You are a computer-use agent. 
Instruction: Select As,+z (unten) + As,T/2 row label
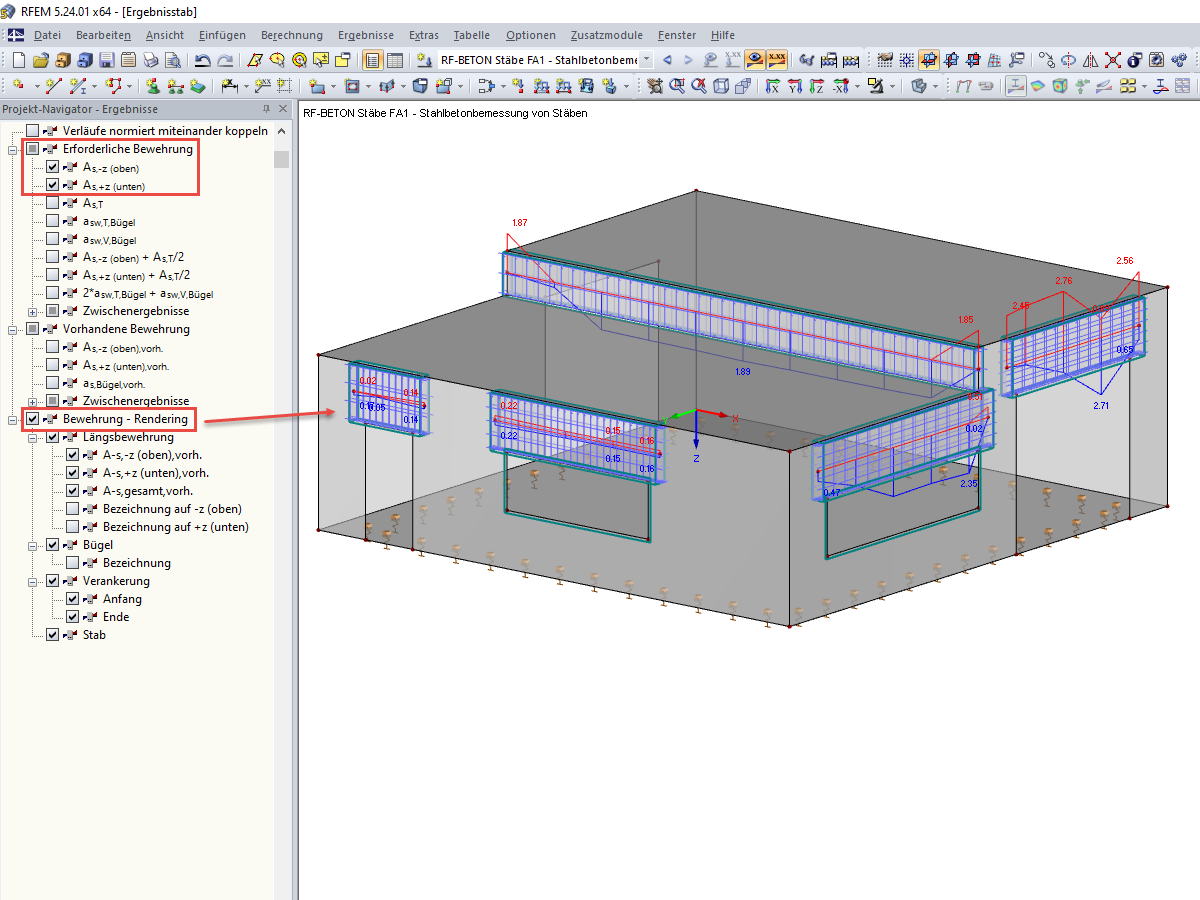coord(136,276)
